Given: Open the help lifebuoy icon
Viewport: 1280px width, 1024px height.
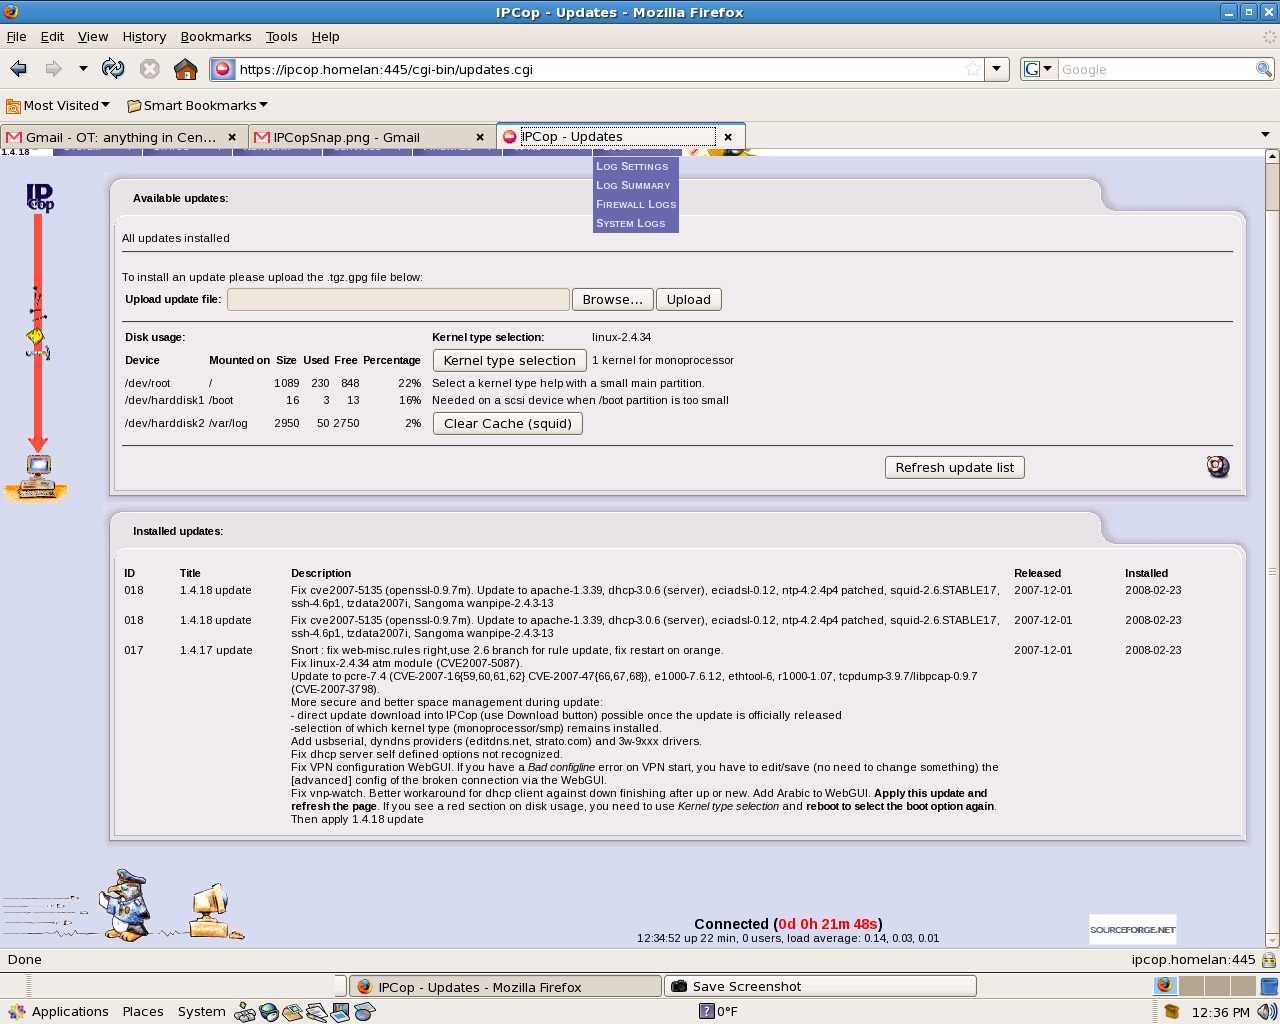Looking at the screenshot, I should click(x=1218, y=467).
